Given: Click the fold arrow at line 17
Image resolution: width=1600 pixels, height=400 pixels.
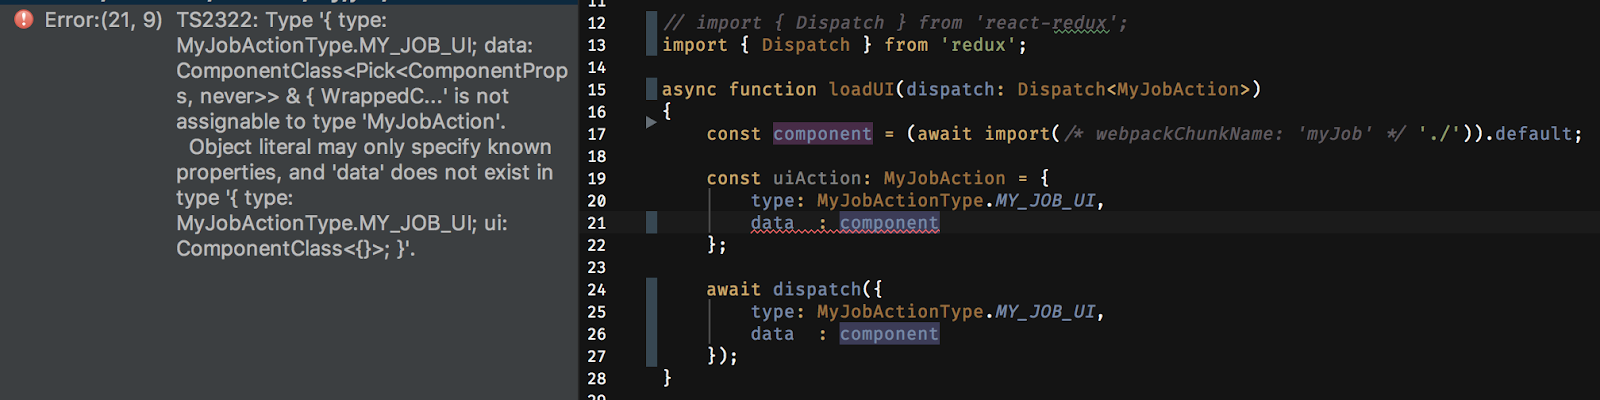Looking at the screenshot, I should pyautogui.click(x=651, y=122).
